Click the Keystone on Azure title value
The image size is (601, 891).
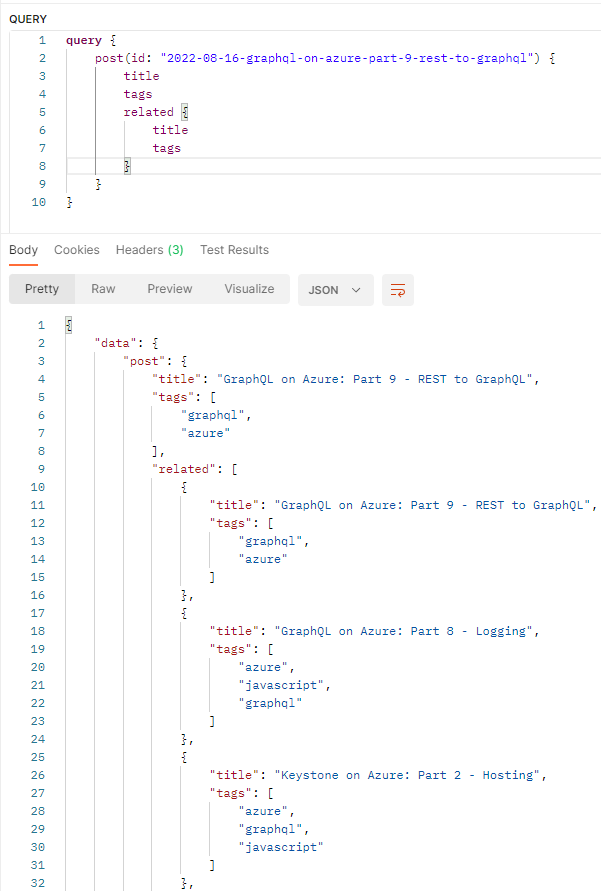click(407, 775)
